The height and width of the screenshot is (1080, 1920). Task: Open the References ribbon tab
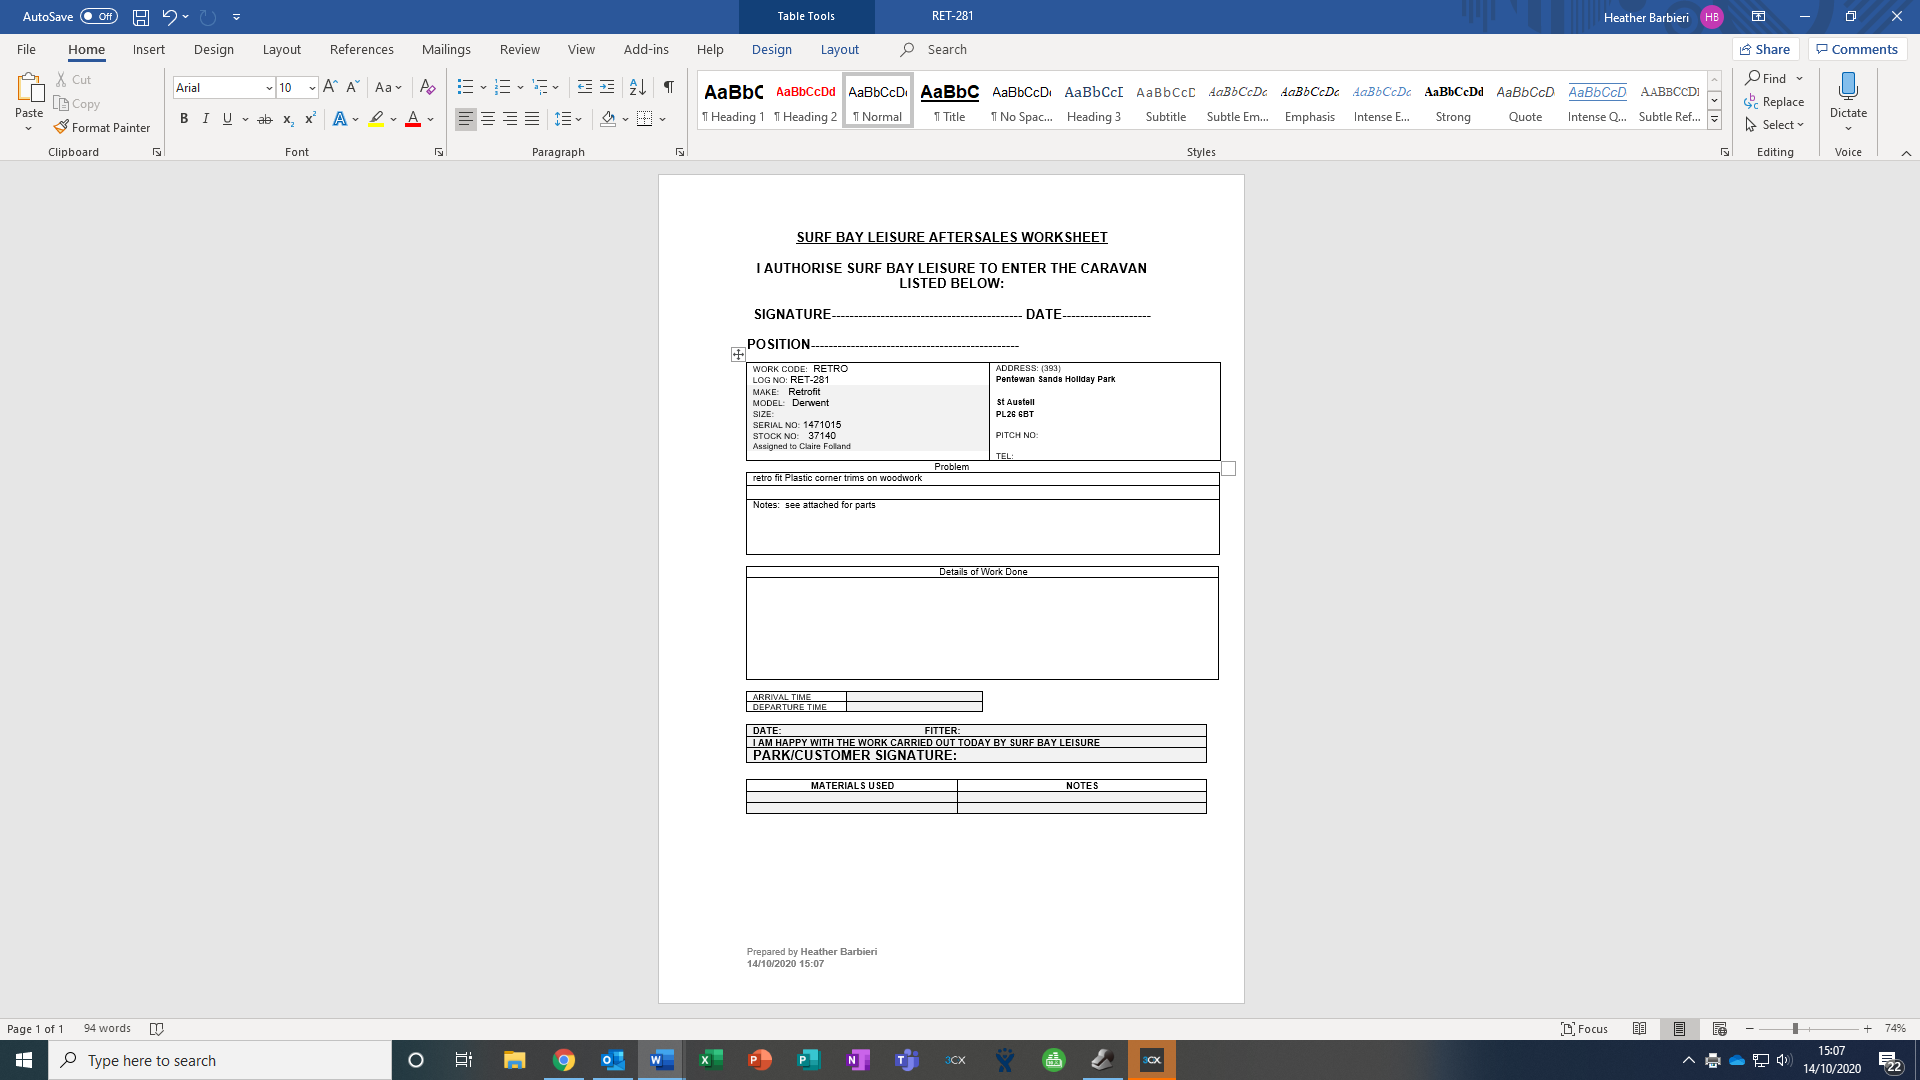pyautogui.click(x=361, y=49)
